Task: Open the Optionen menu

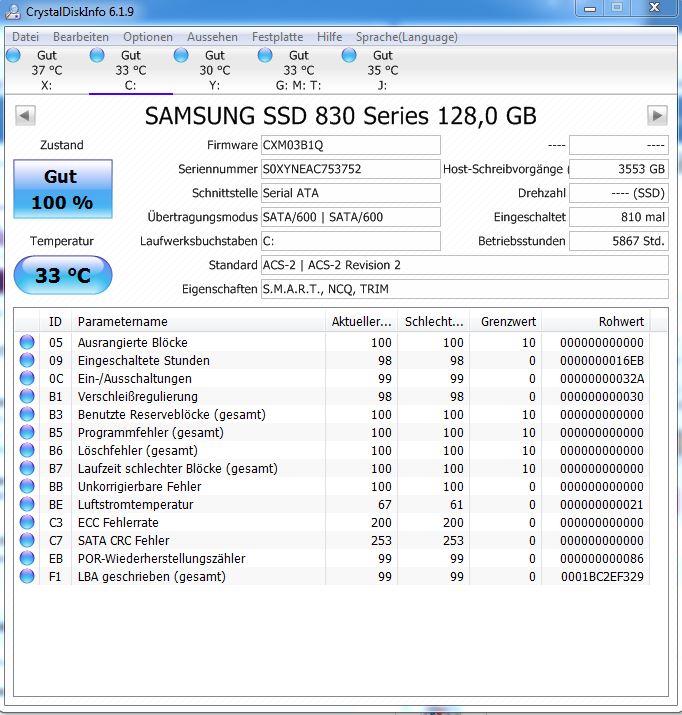Action: point(148,37)
